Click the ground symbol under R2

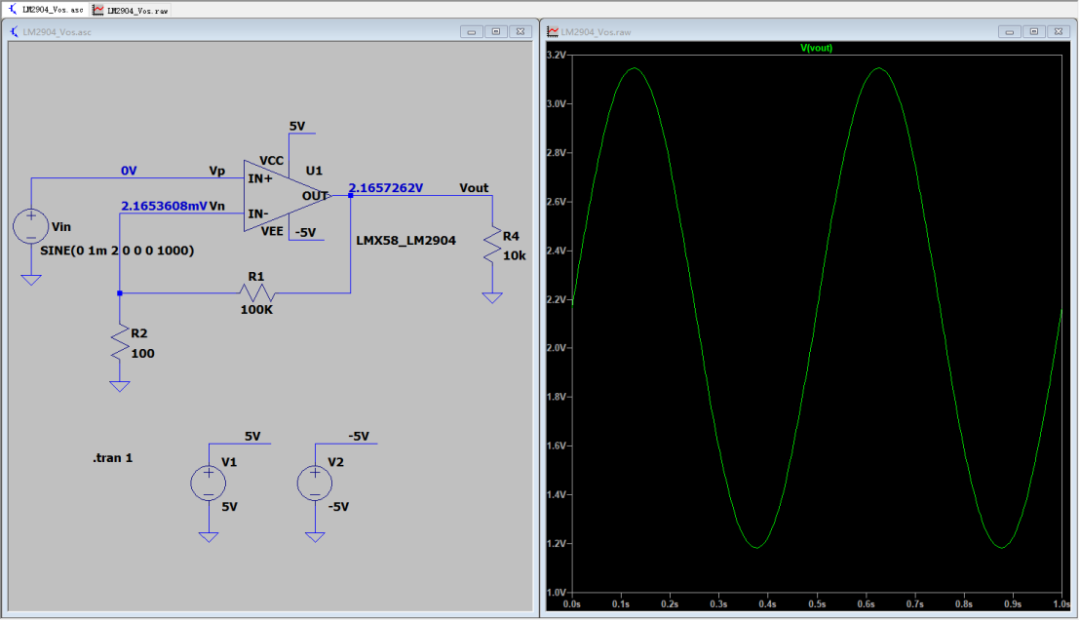(120, 386)
